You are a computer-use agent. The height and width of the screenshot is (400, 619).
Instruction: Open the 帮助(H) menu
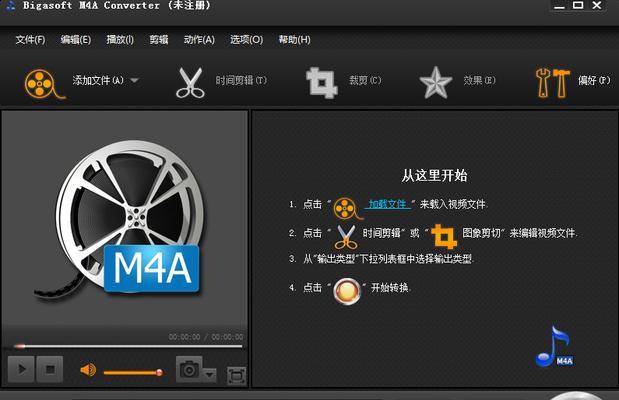click(x=294, y=39)
